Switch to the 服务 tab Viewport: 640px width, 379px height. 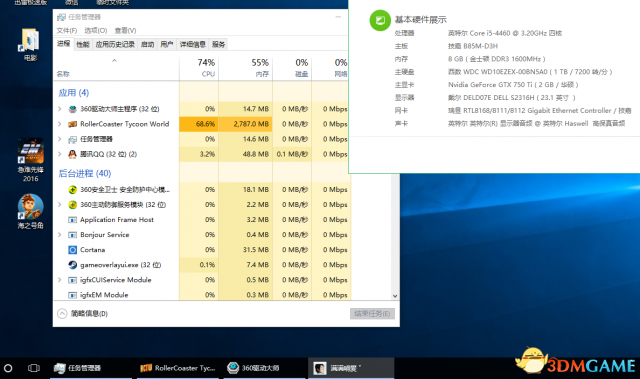click(218, 44)
